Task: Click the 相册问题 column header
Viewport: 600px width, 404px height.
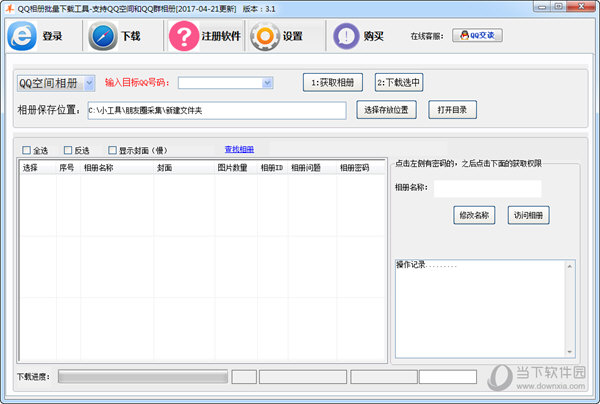Action: (312, 168)
